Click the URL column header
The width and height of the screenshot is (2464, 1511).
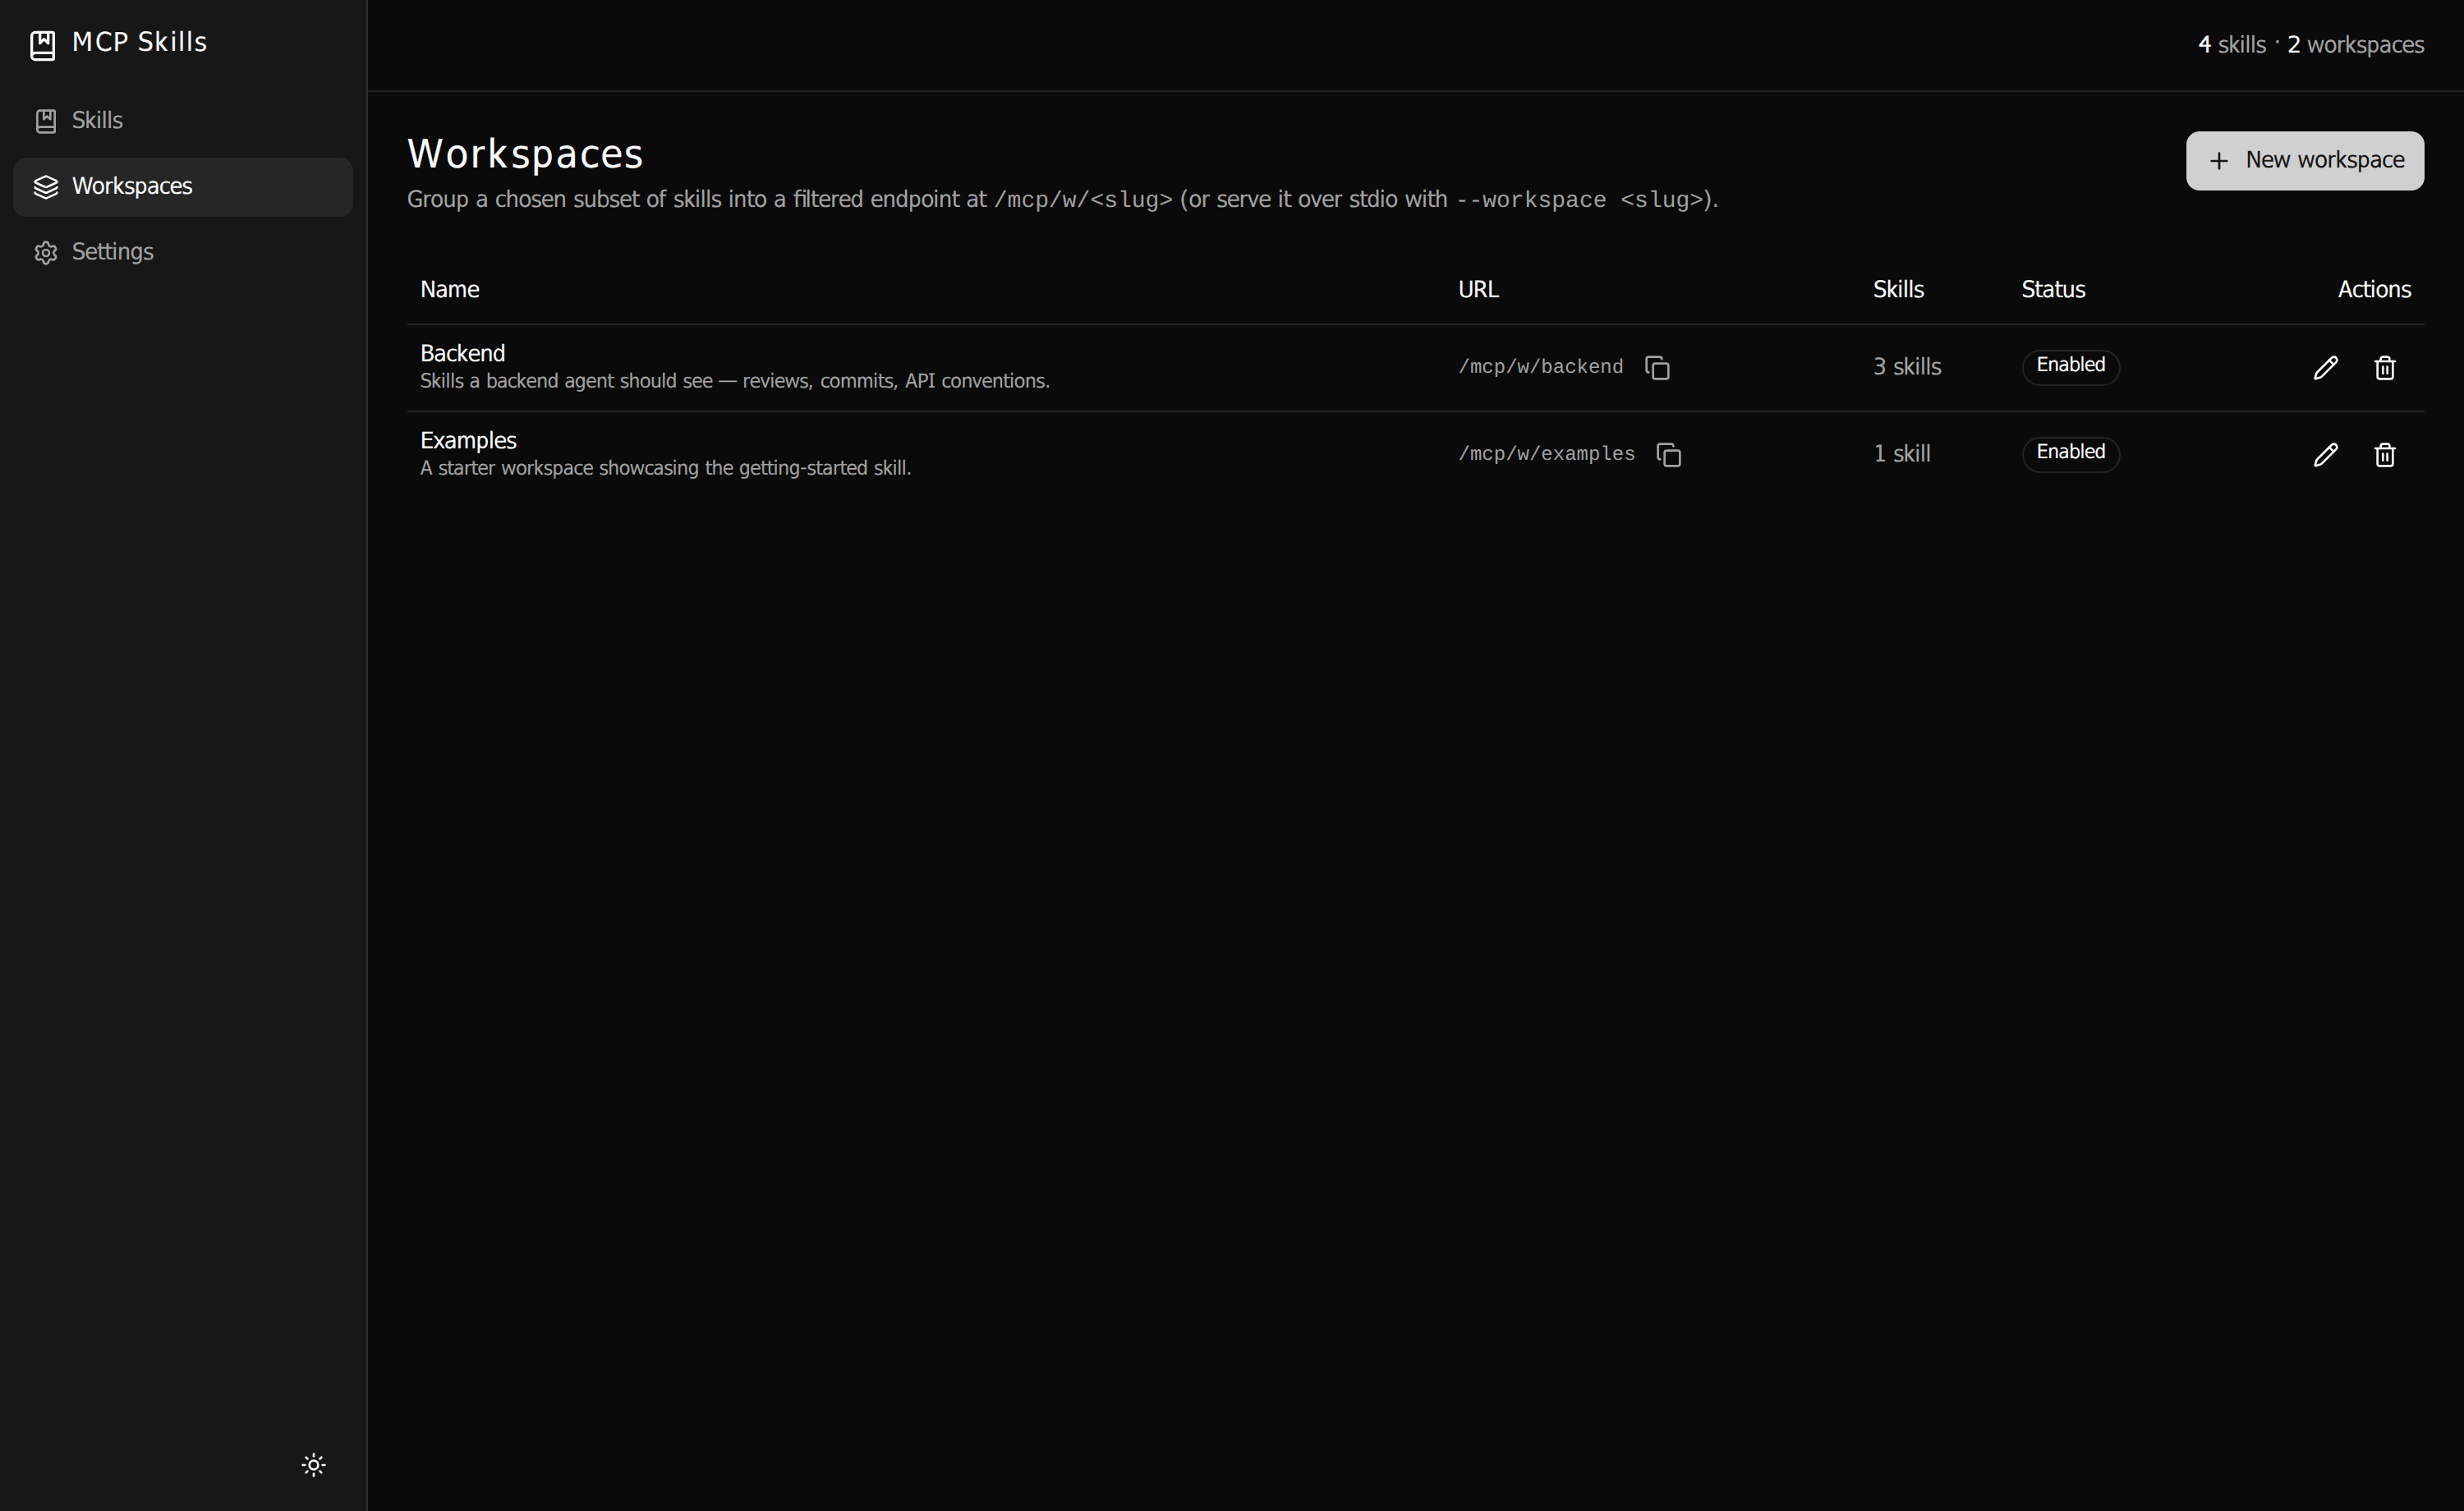(1478, 290)
